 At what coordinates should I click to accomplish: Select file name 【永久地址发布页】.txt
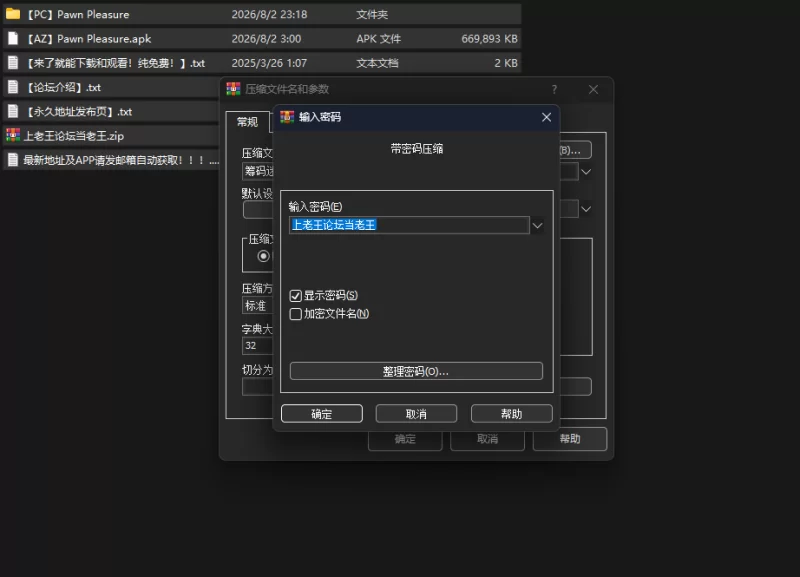pos(78,112)
